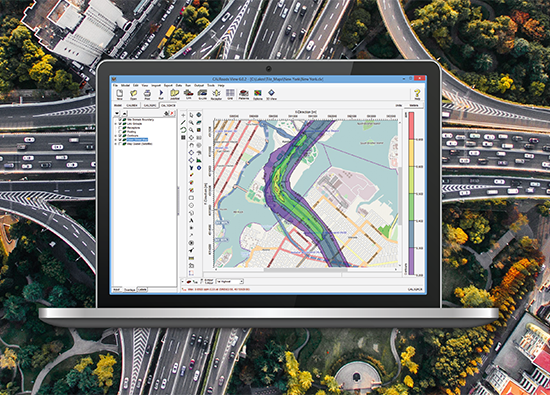Start the model with the Run arrow

point(161,94)
